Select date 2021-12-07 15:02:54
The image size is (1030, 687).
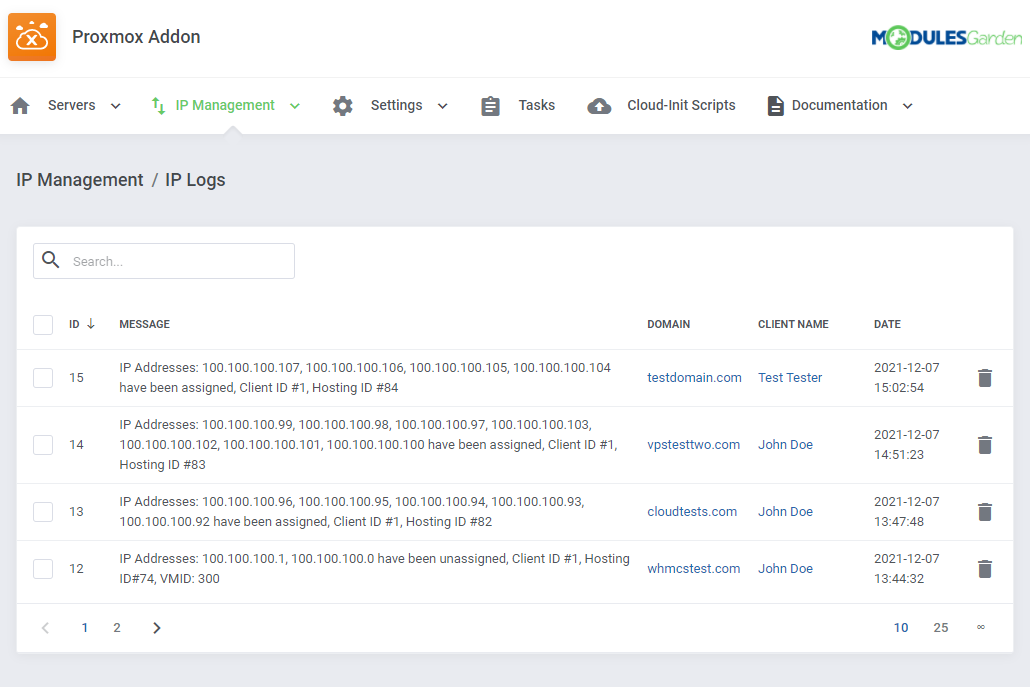pos(907,378)
